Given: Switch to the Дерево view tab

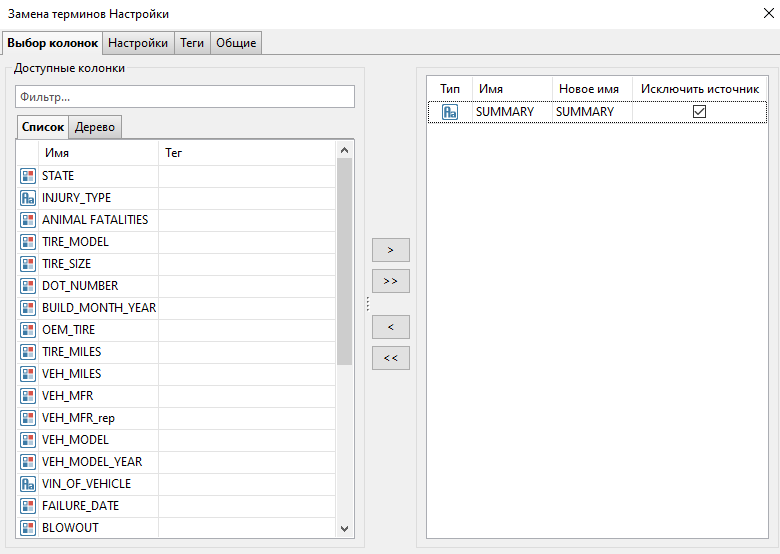Looking at the screenshot, I should (95, 127).
